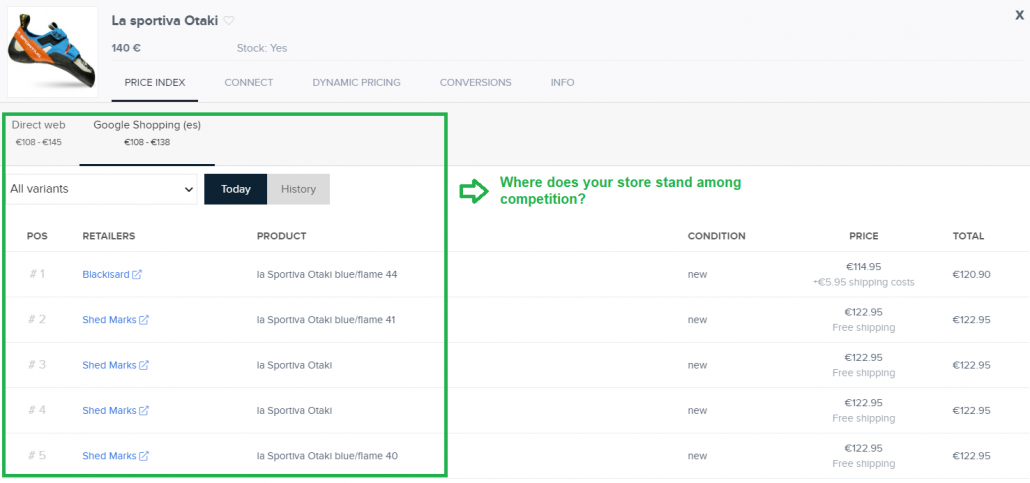The width and height of the screenshot is (1030, 483).
Task: Select the Direct web channel tab
Action: (x=39, y=133)
